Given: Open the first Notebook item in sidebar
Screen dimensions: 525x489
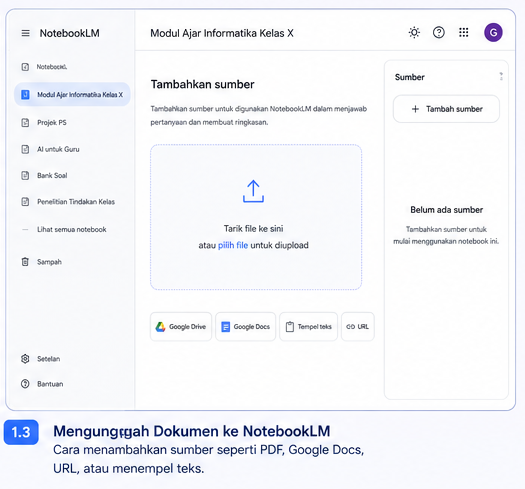Looking at the screenshot, I should (x=44, y=67).
